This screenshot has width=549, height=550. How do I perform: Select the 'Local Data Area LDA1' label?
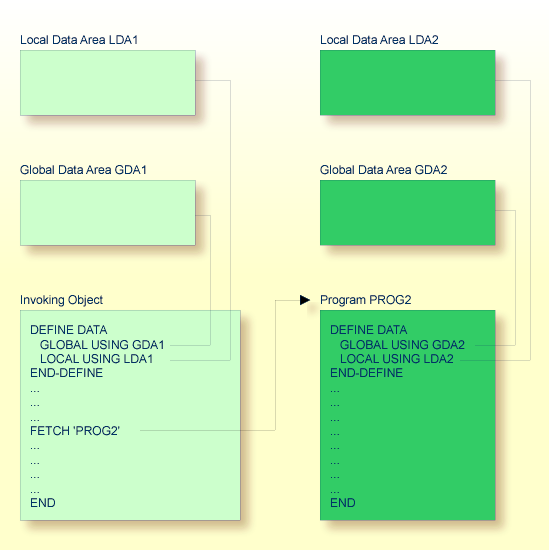79,40
